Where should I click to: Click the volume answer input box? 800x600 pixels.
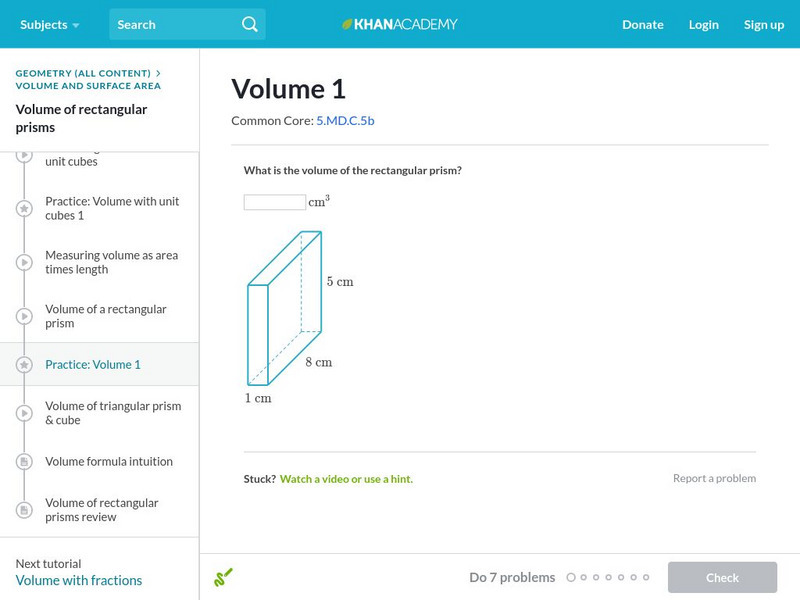pyautogui.click(x=275, y=202)
